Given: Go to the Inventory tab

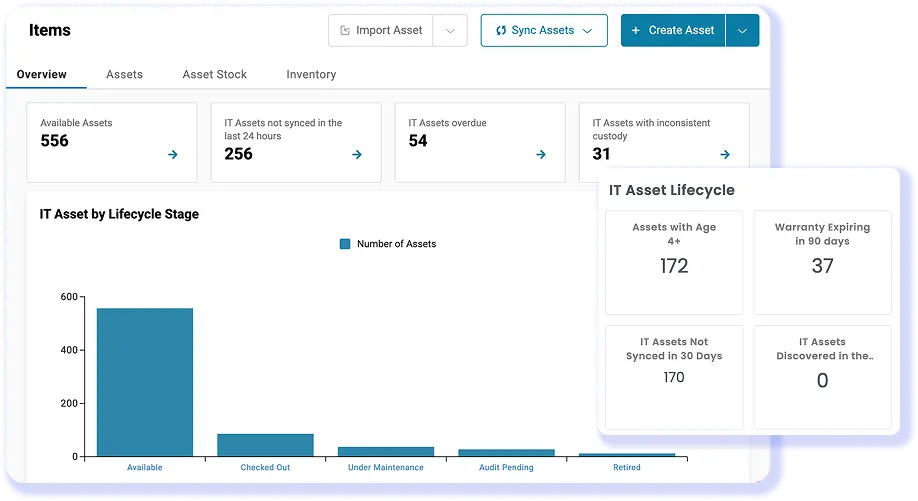Looking at the screenshot, I should click(x=311, y=75).
